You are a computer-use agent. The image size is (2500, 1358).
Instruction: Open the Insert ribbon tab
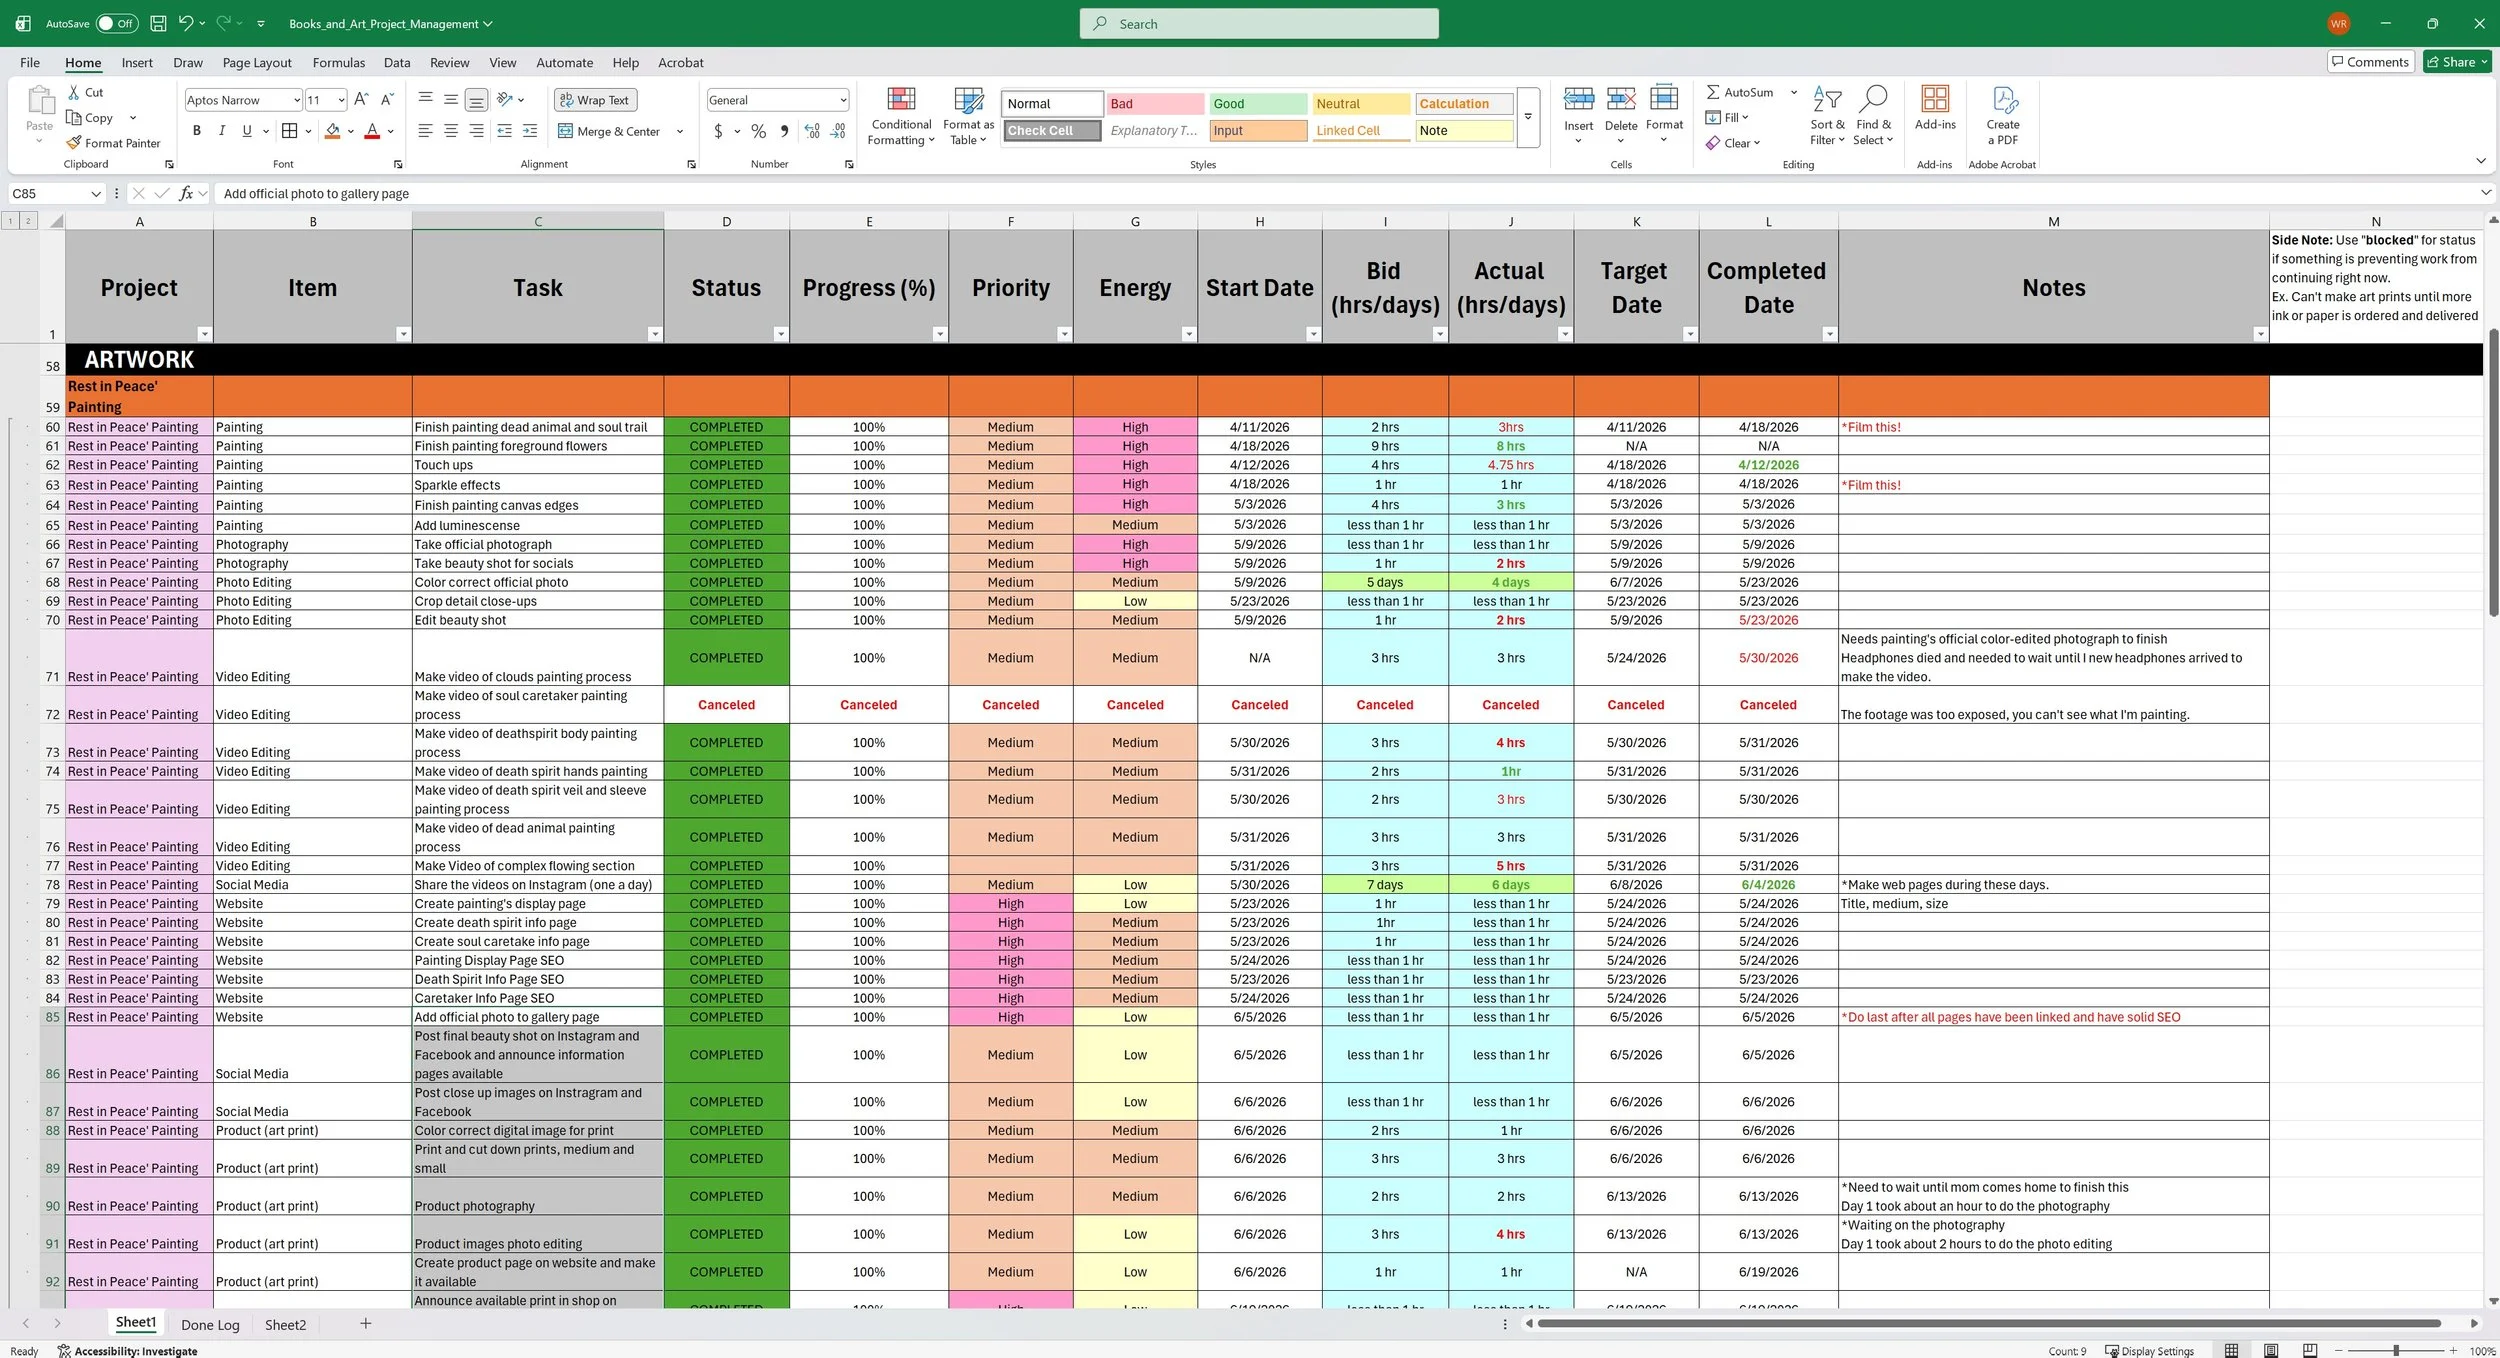[137, 62]
